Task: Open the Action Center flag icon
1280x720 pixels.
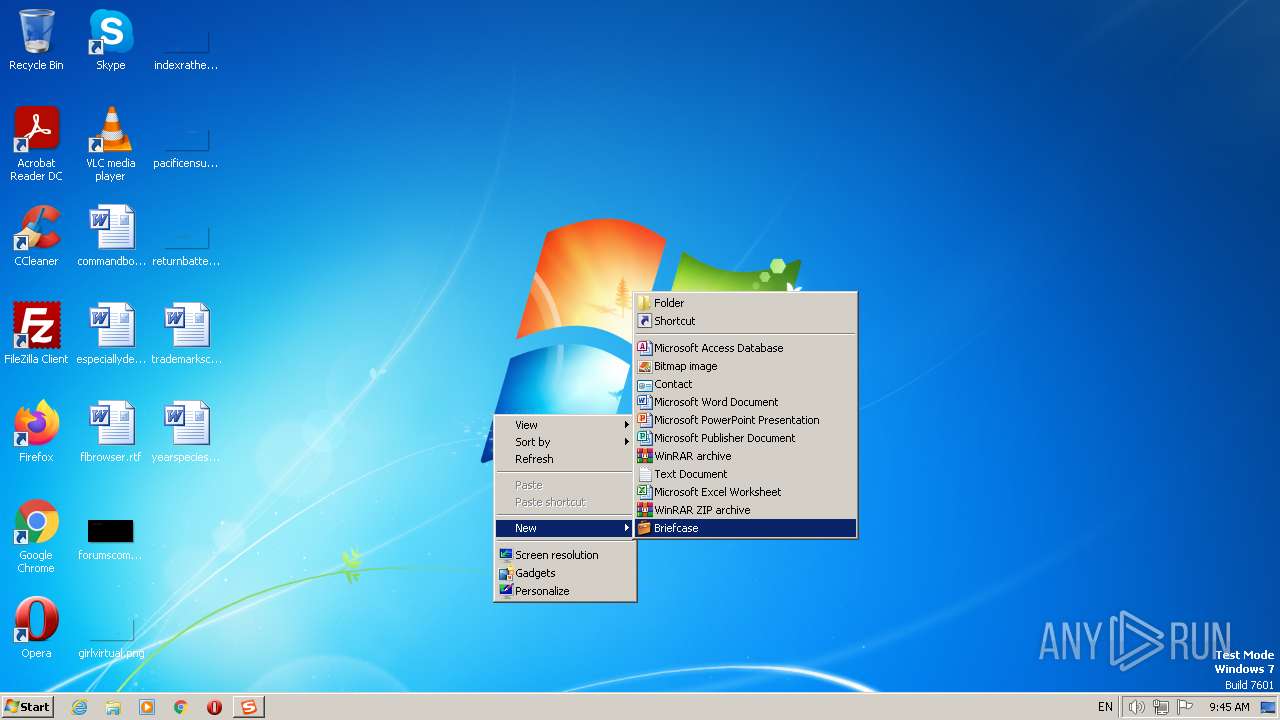Action: click(x=1185, y=707)
